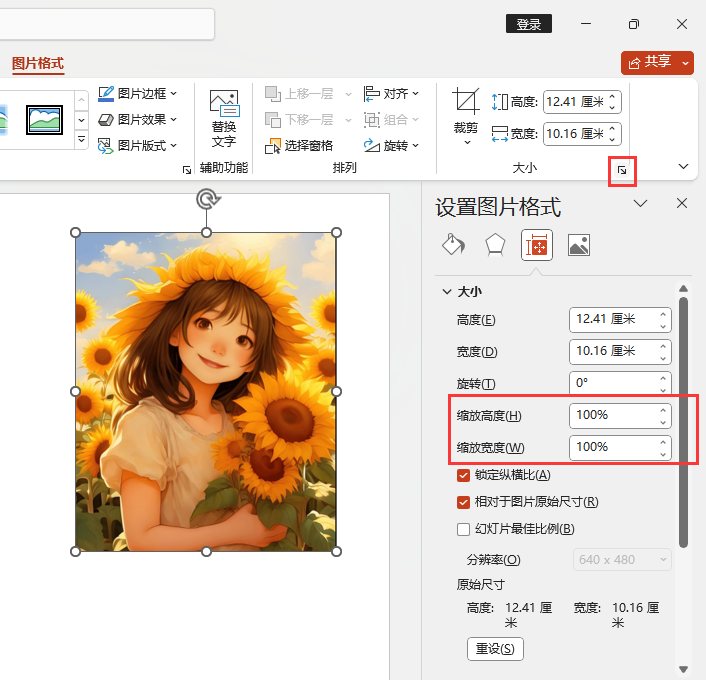The height and width of the screenshot is (680, 706).
Task: Click the picture's top-left resize handle
Action: pyautogui.click(x=76, y=233)
